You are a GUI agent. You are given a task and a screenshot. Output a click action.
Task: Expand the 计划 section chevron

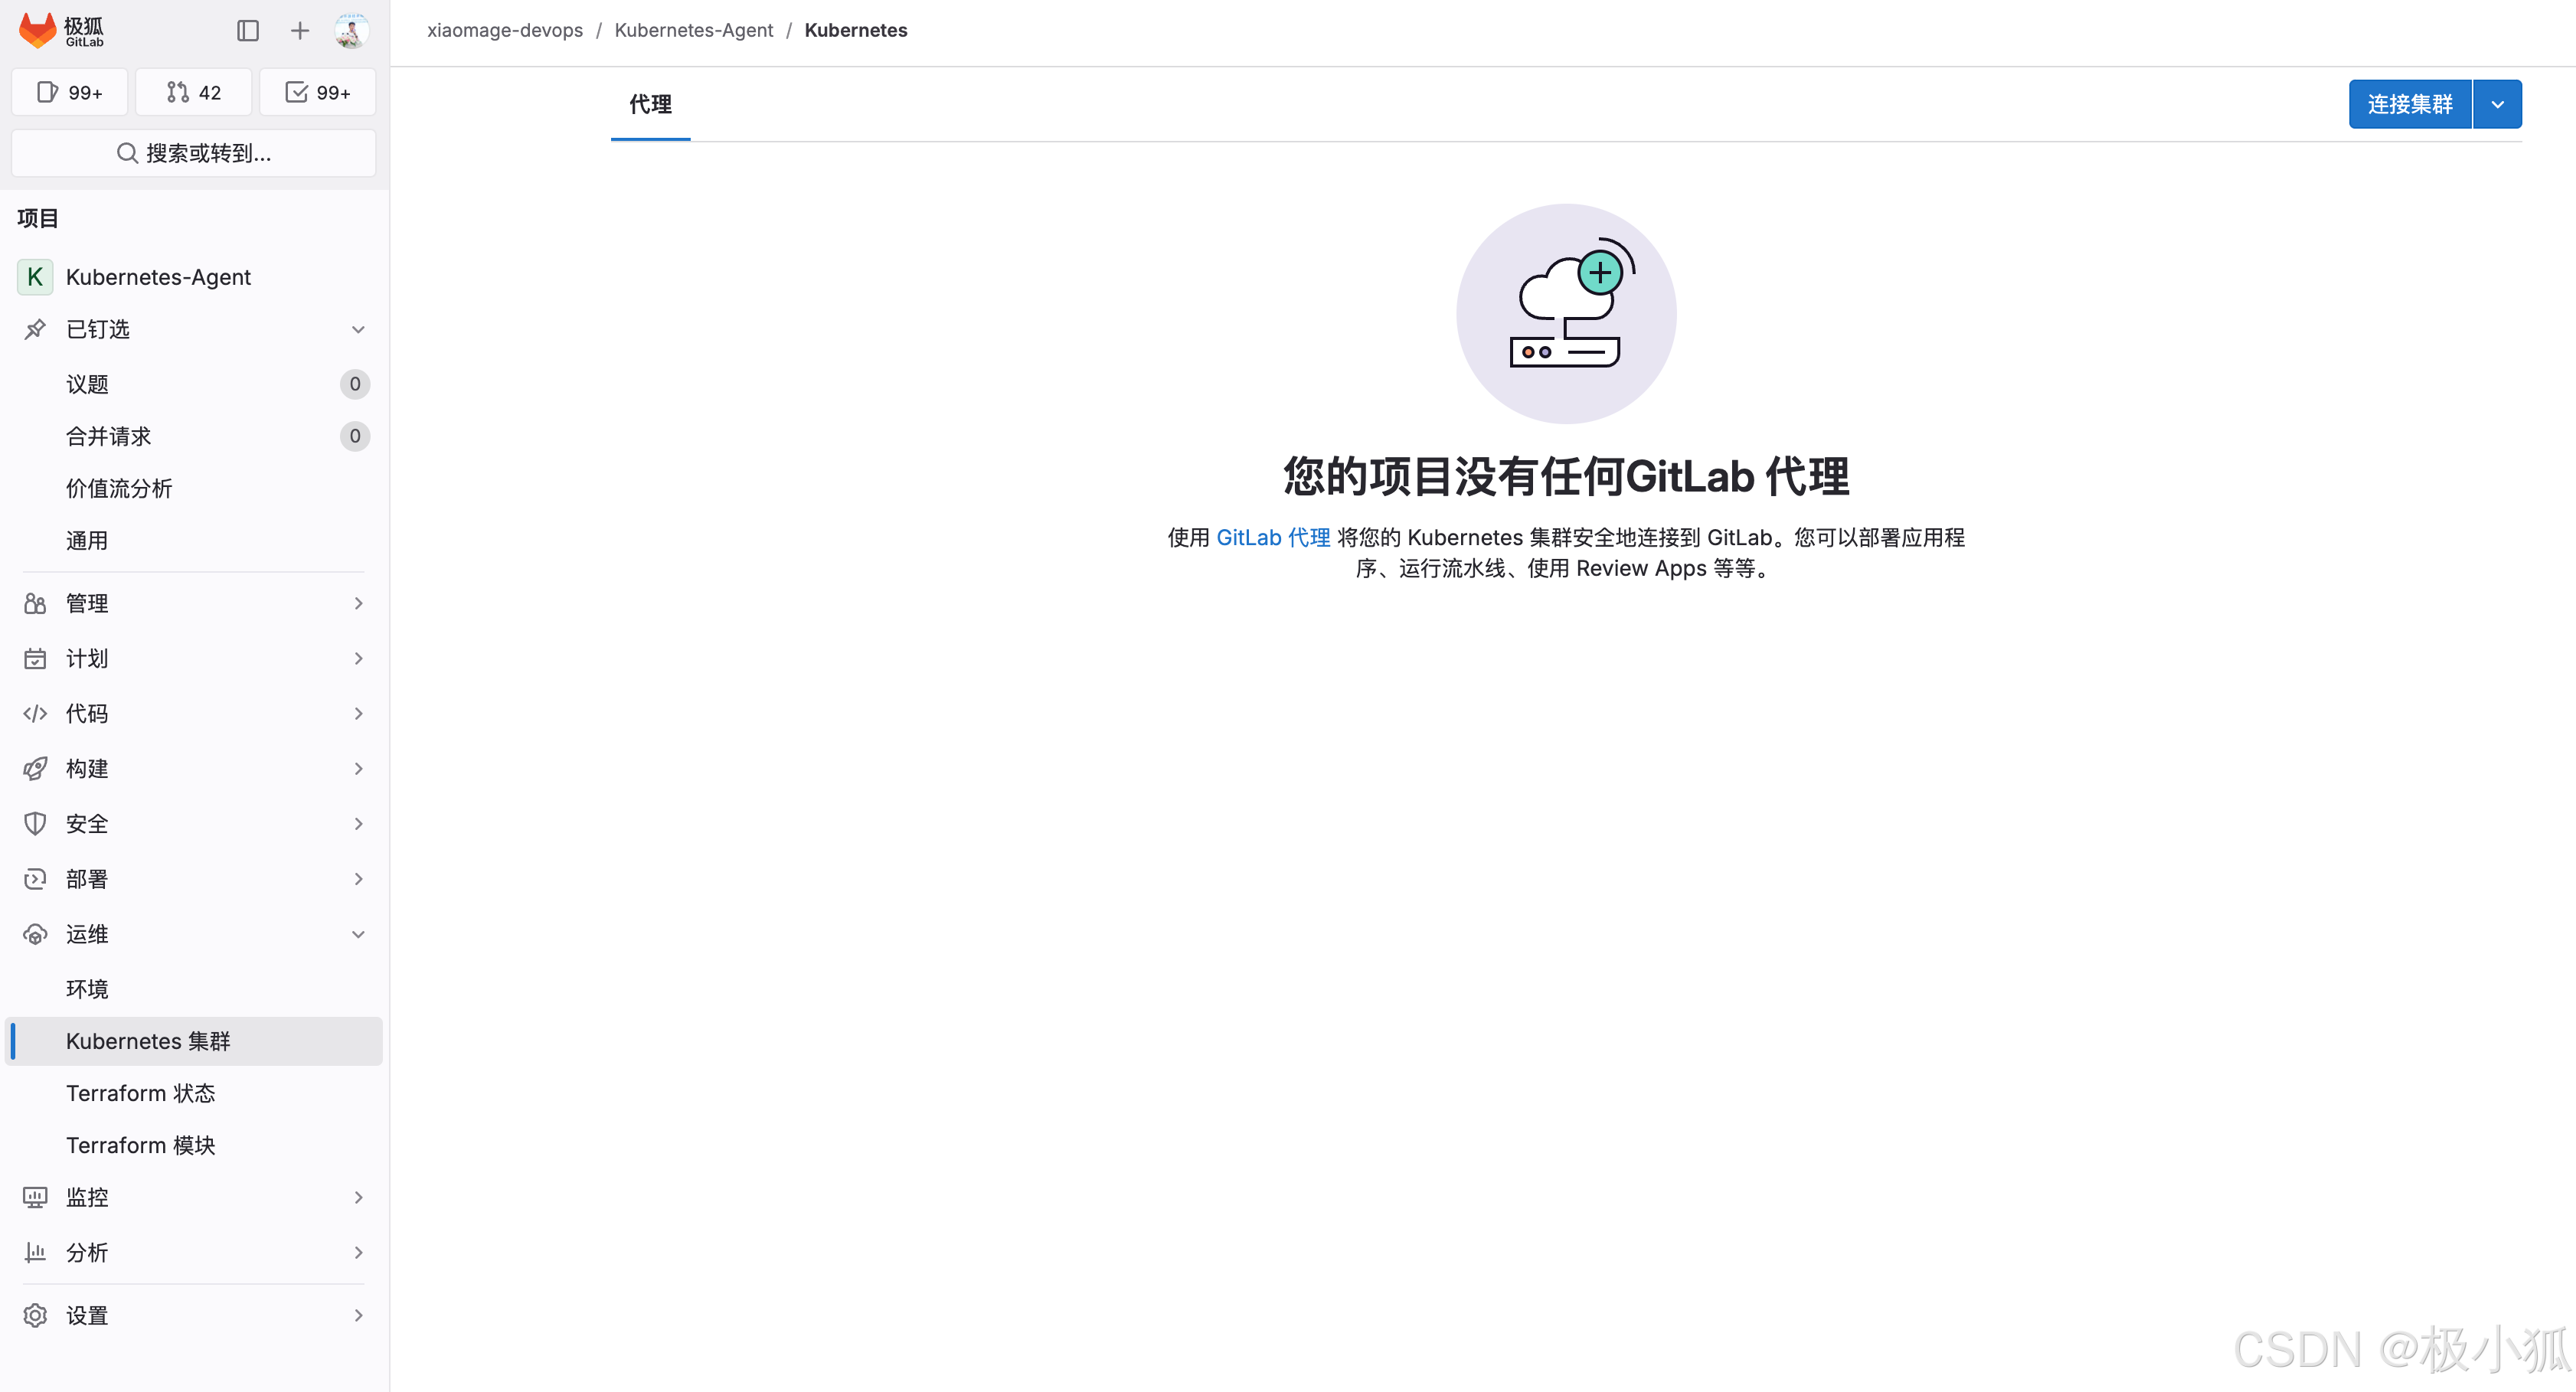[358, 658]
